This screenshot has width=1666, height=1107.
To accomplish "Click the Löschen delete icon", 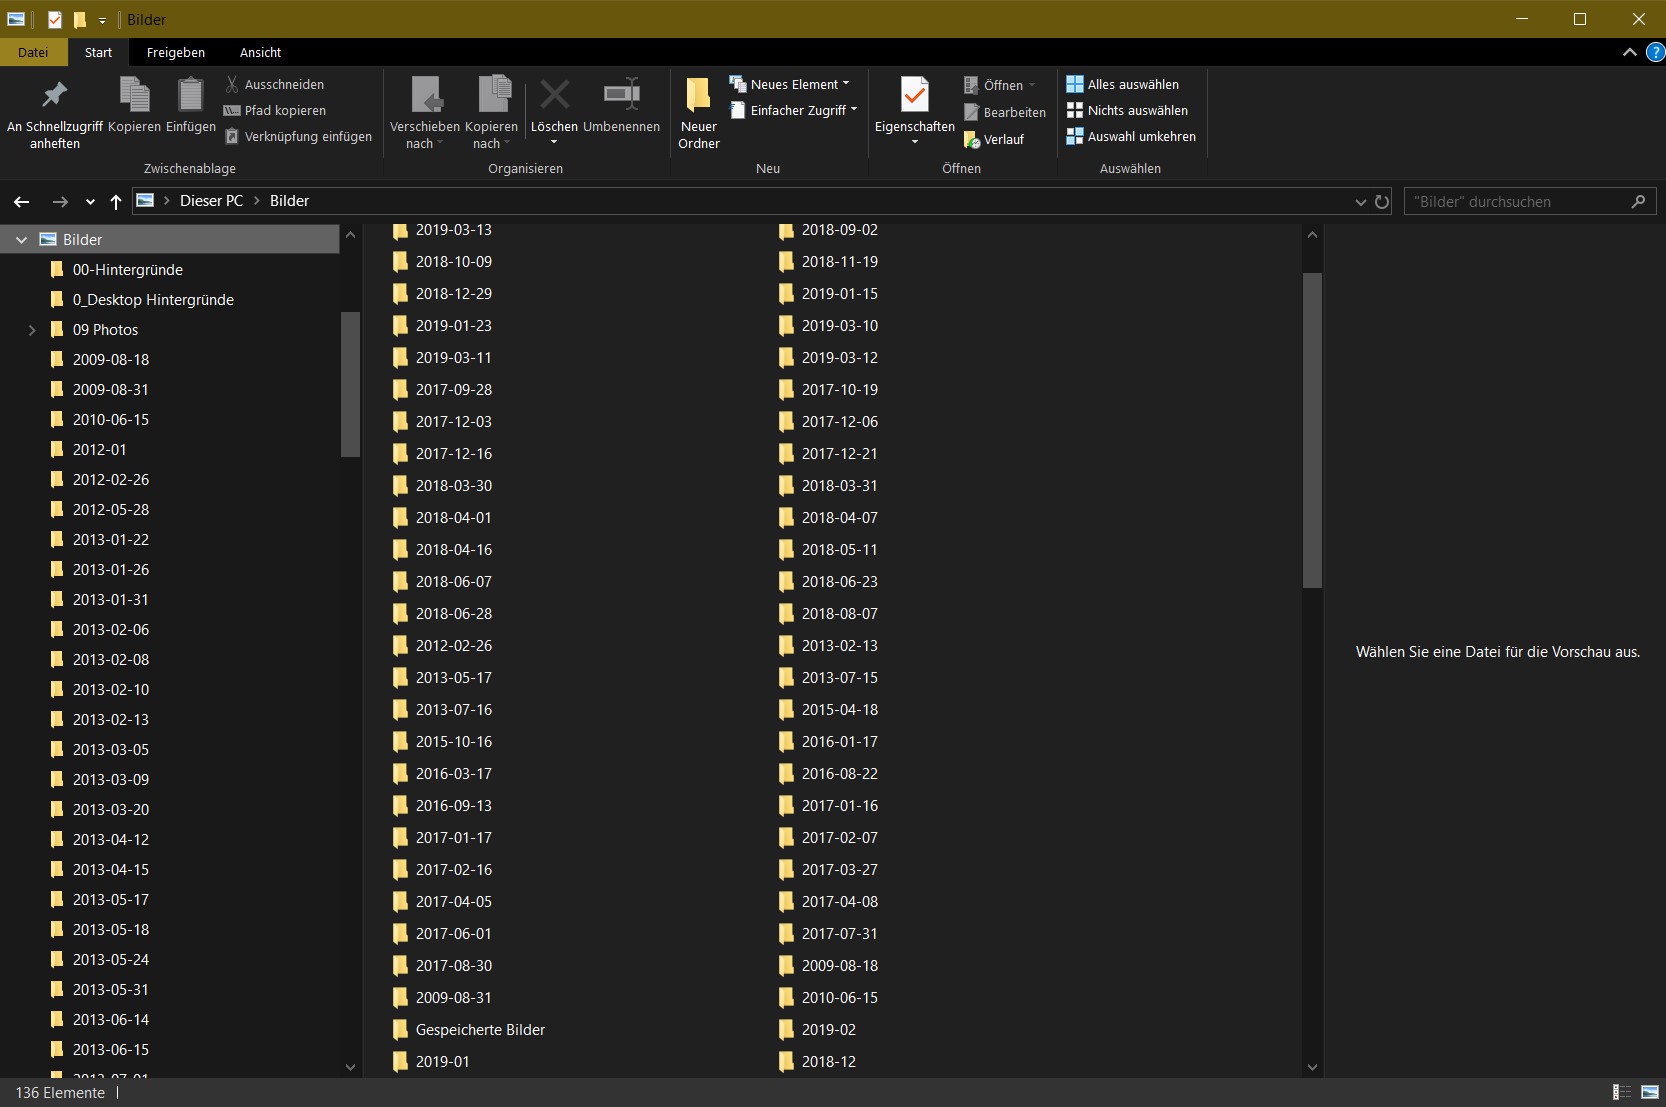I will click(554, 95).
